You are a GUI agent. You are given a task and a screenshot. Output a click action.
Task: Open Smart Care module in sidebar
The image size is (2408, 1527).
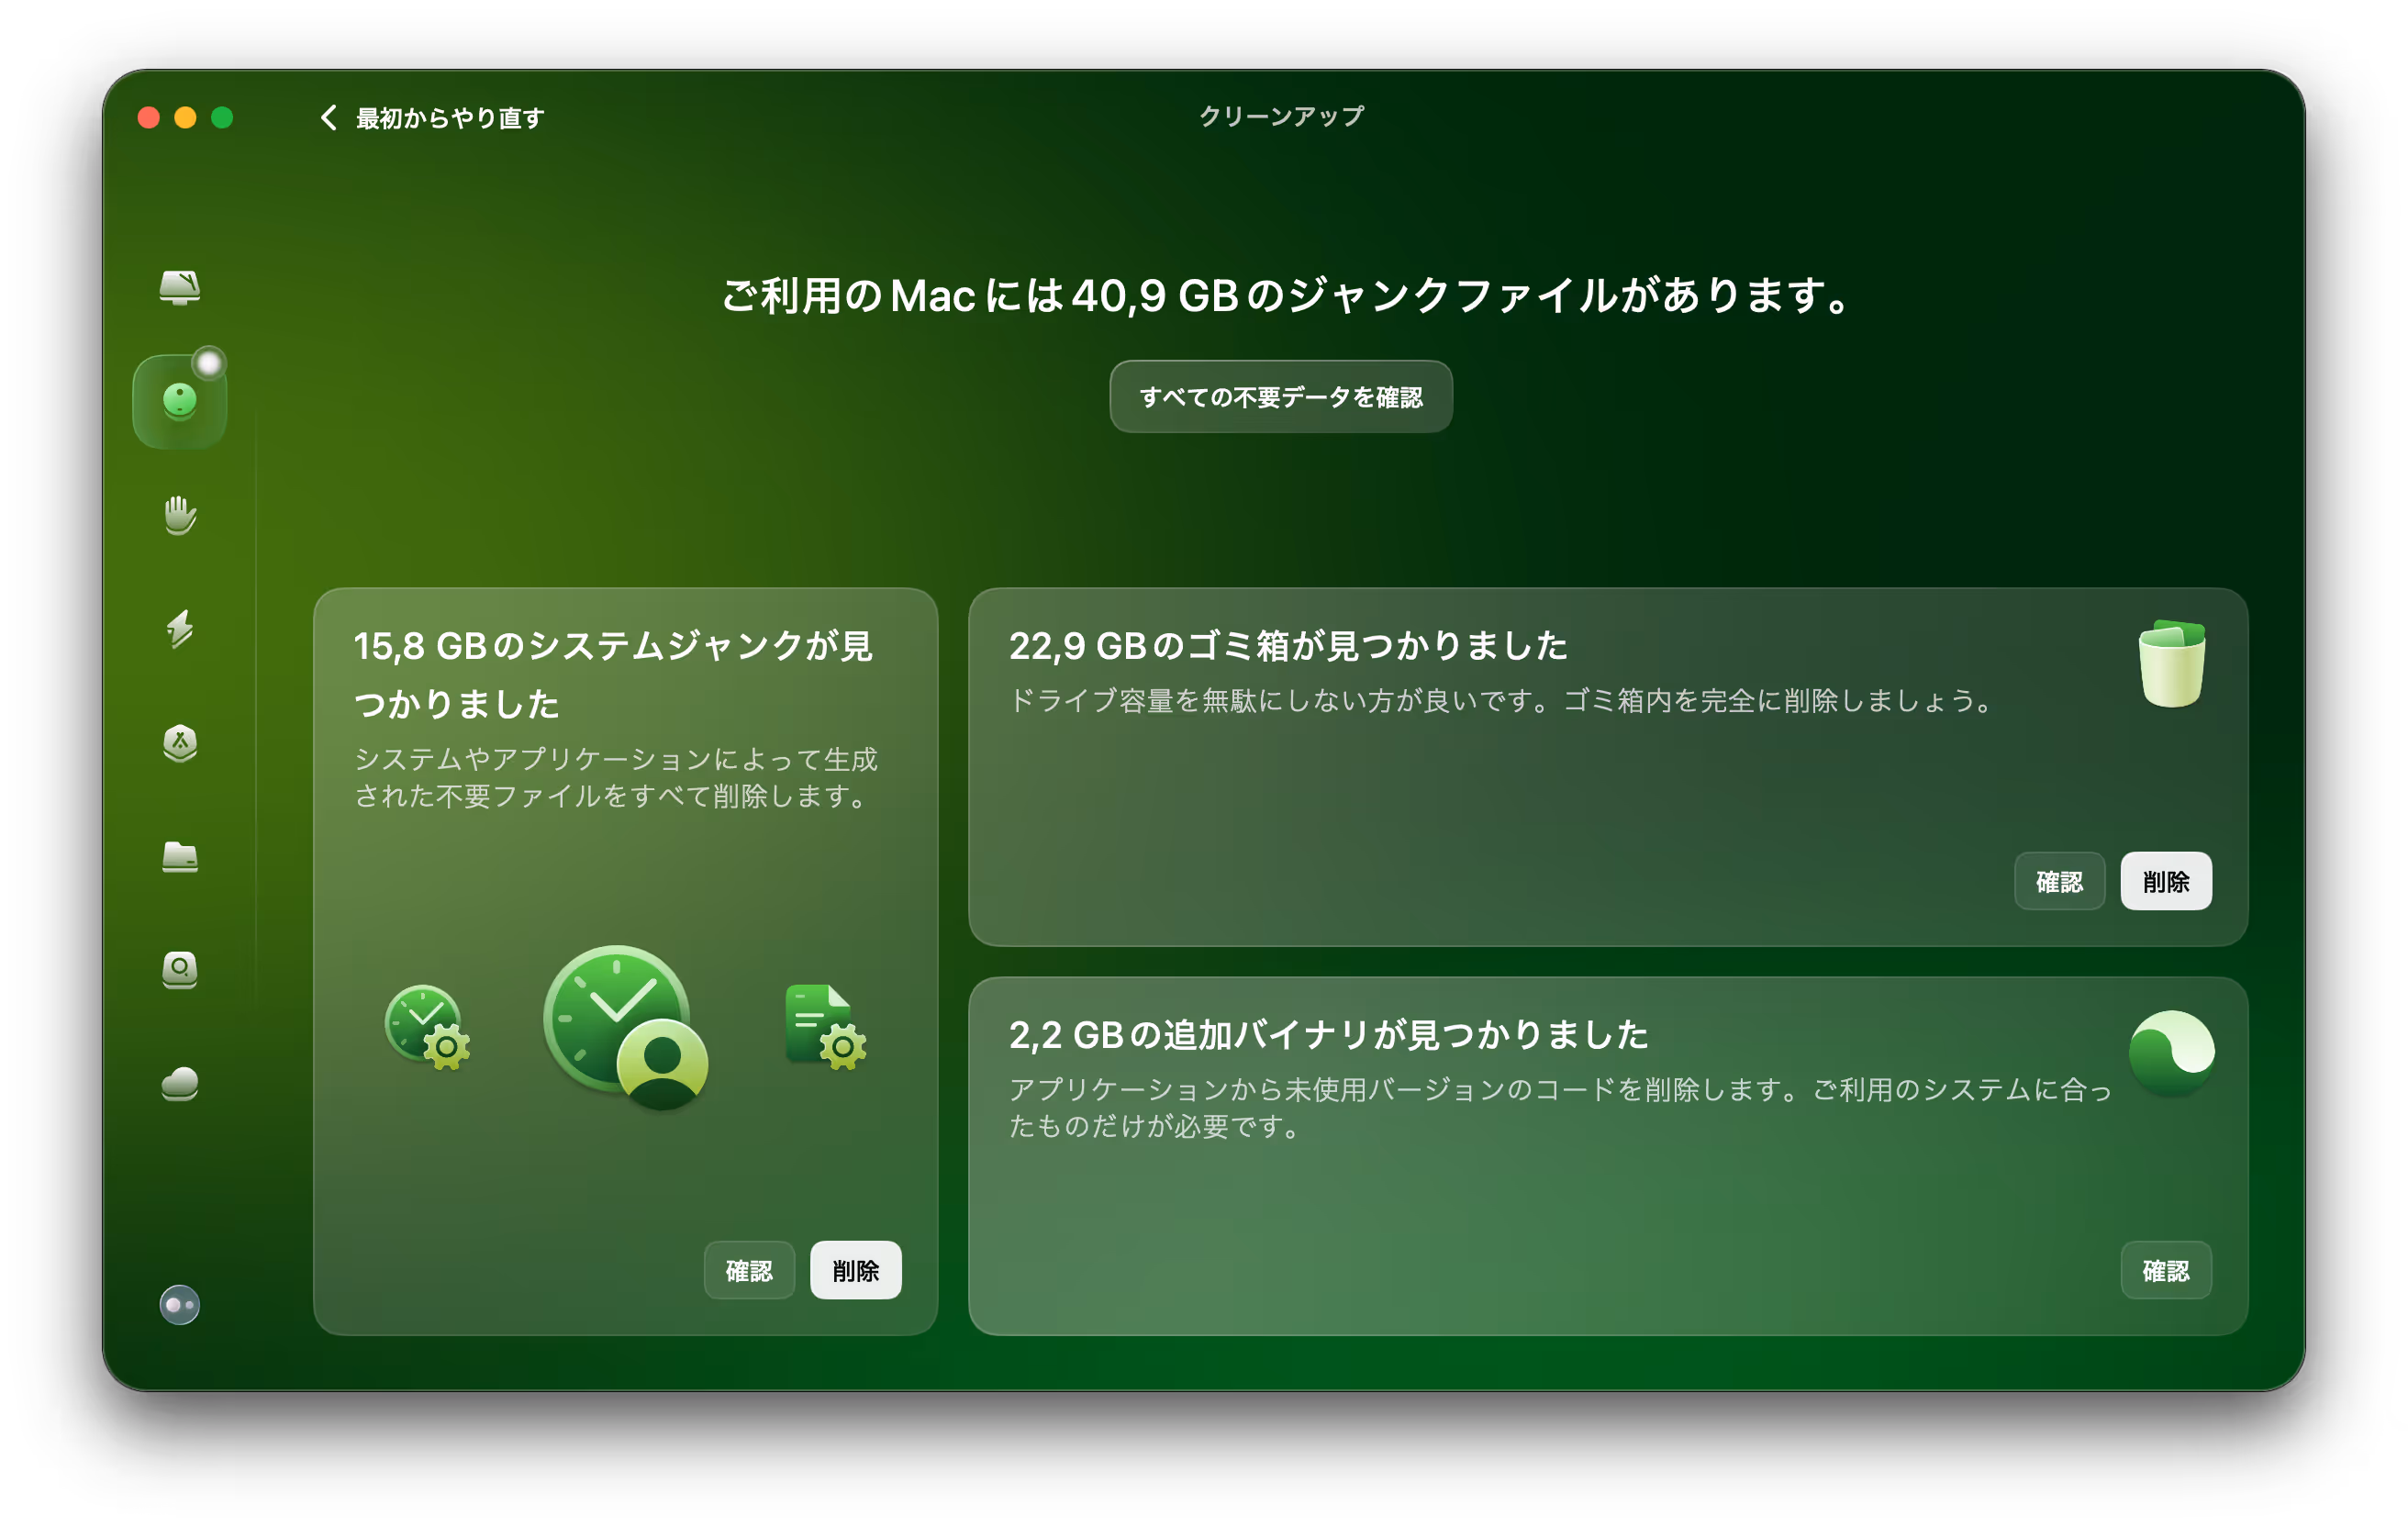point(180,287)
